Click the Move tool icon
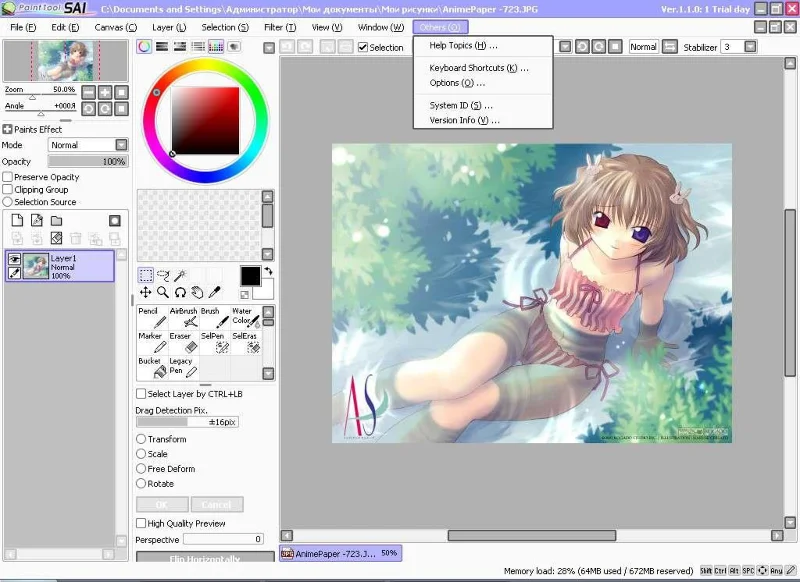 145,292
